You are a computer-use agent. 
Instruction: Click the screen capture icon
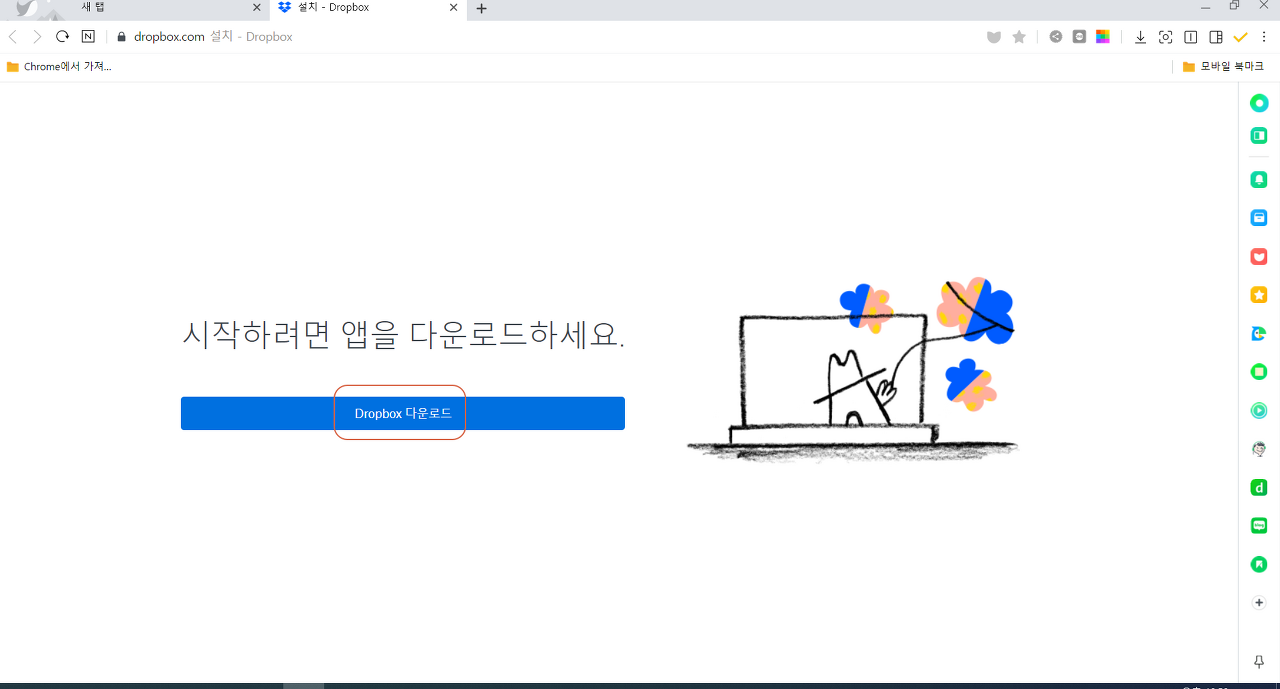[1165, 37]
